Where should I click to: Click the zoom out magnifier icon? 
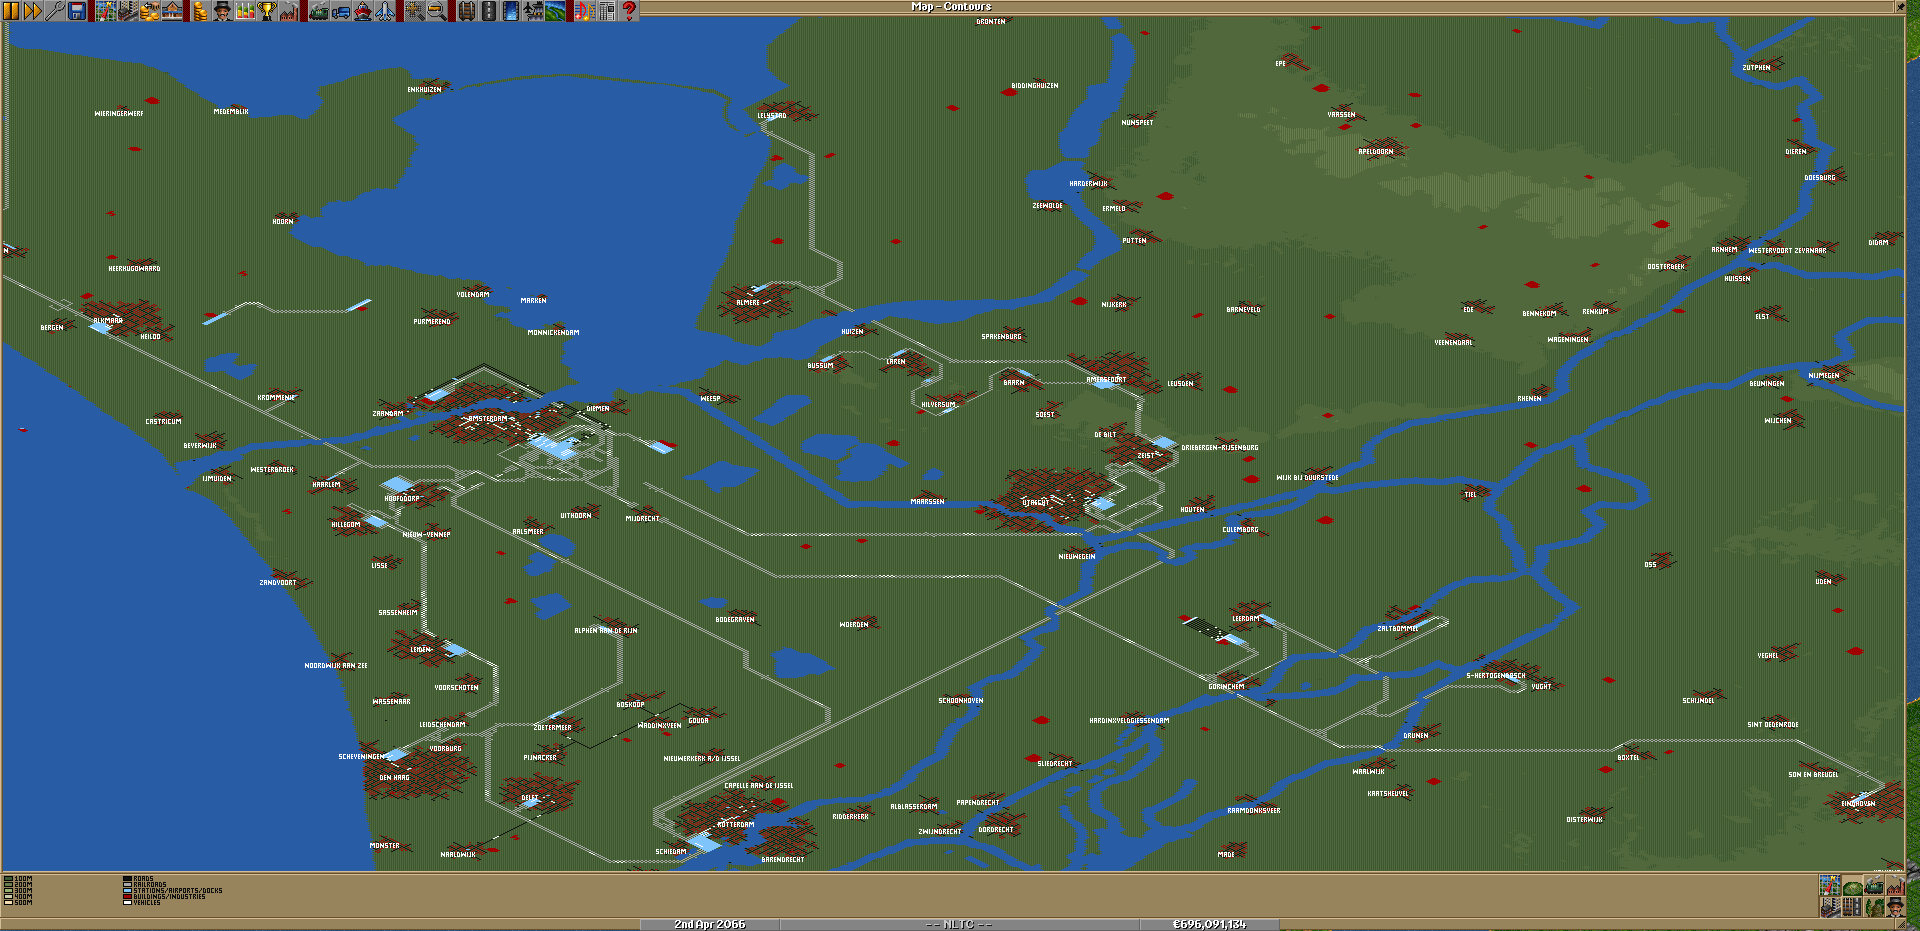click(437, 11)
